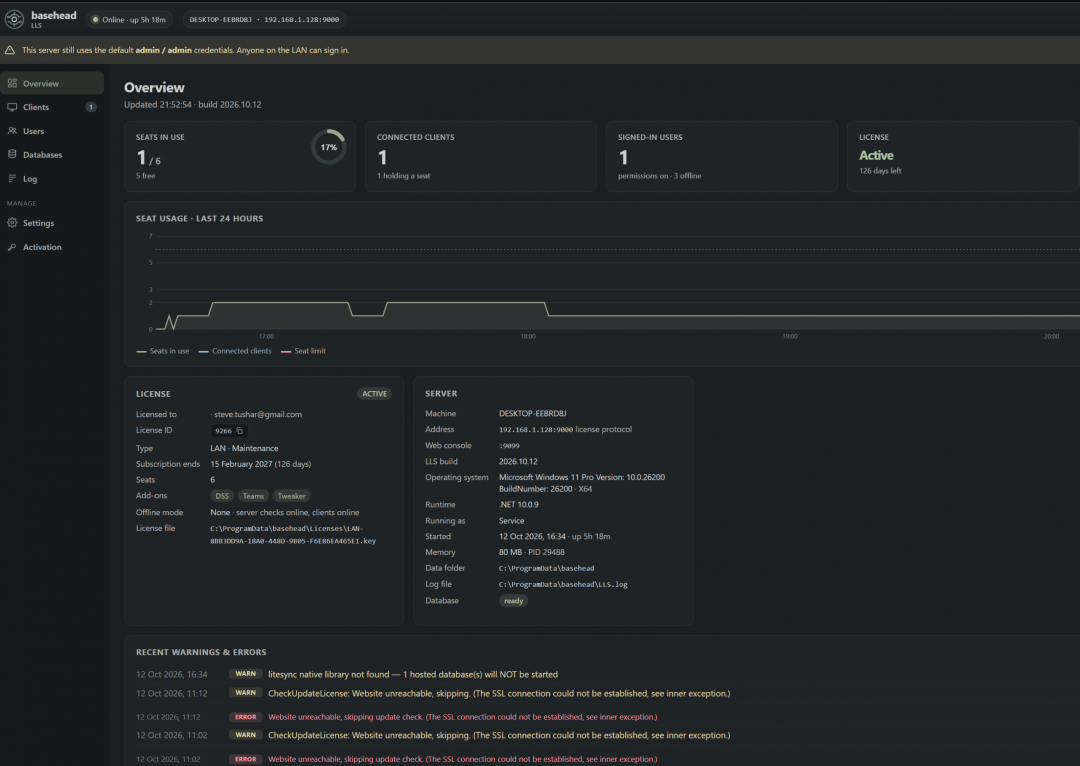
Task: Click the Data folder path value
Action: pyautogui.click(x=546, y=568)
